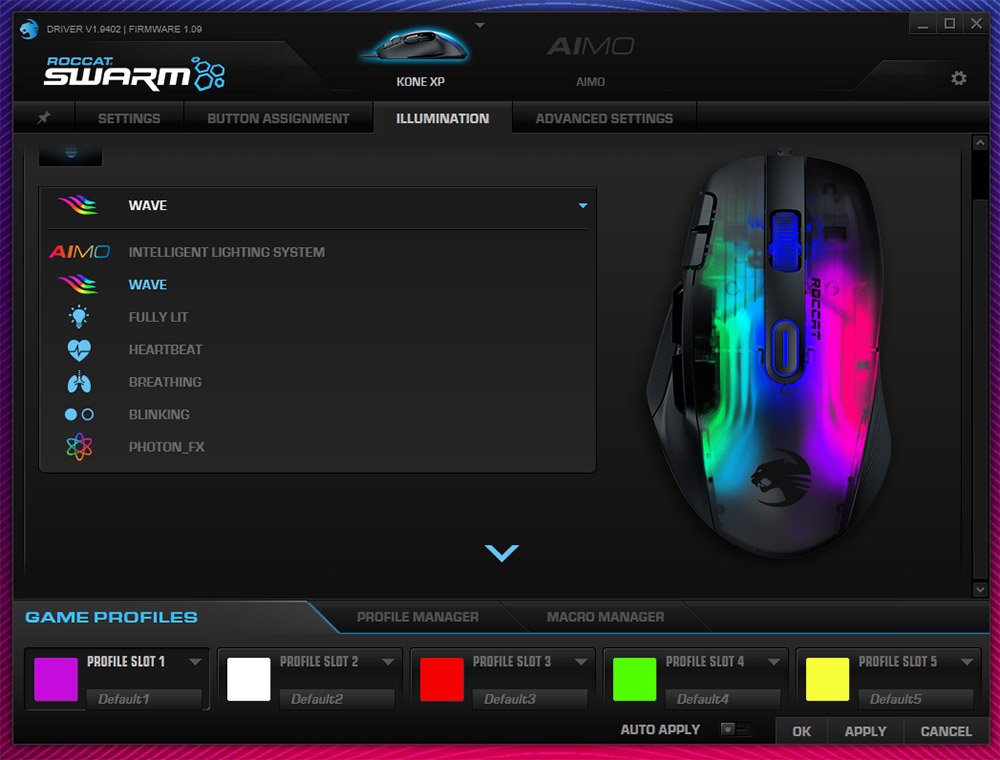Click the scrollbar up arrow
Screen dimensions: 1000x760
(x=980, y=143)
